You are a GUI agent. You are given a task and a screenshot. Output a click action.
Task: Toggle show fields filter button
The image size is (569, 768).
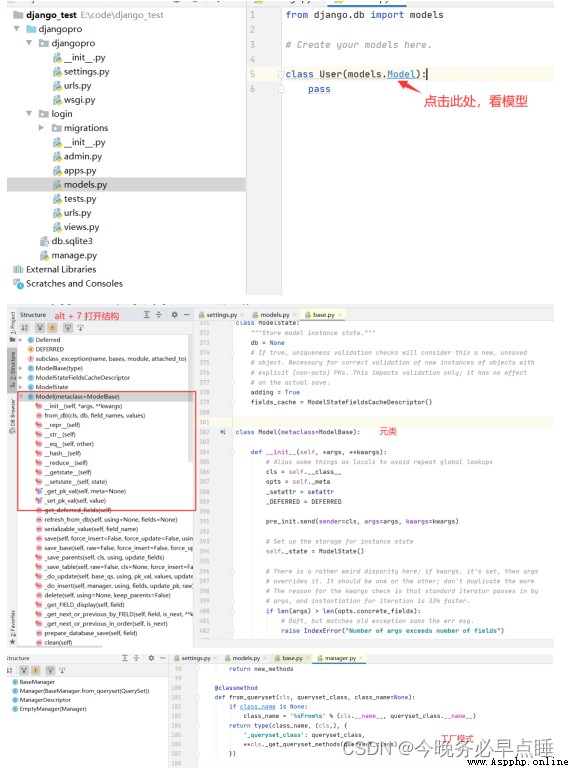52,328
